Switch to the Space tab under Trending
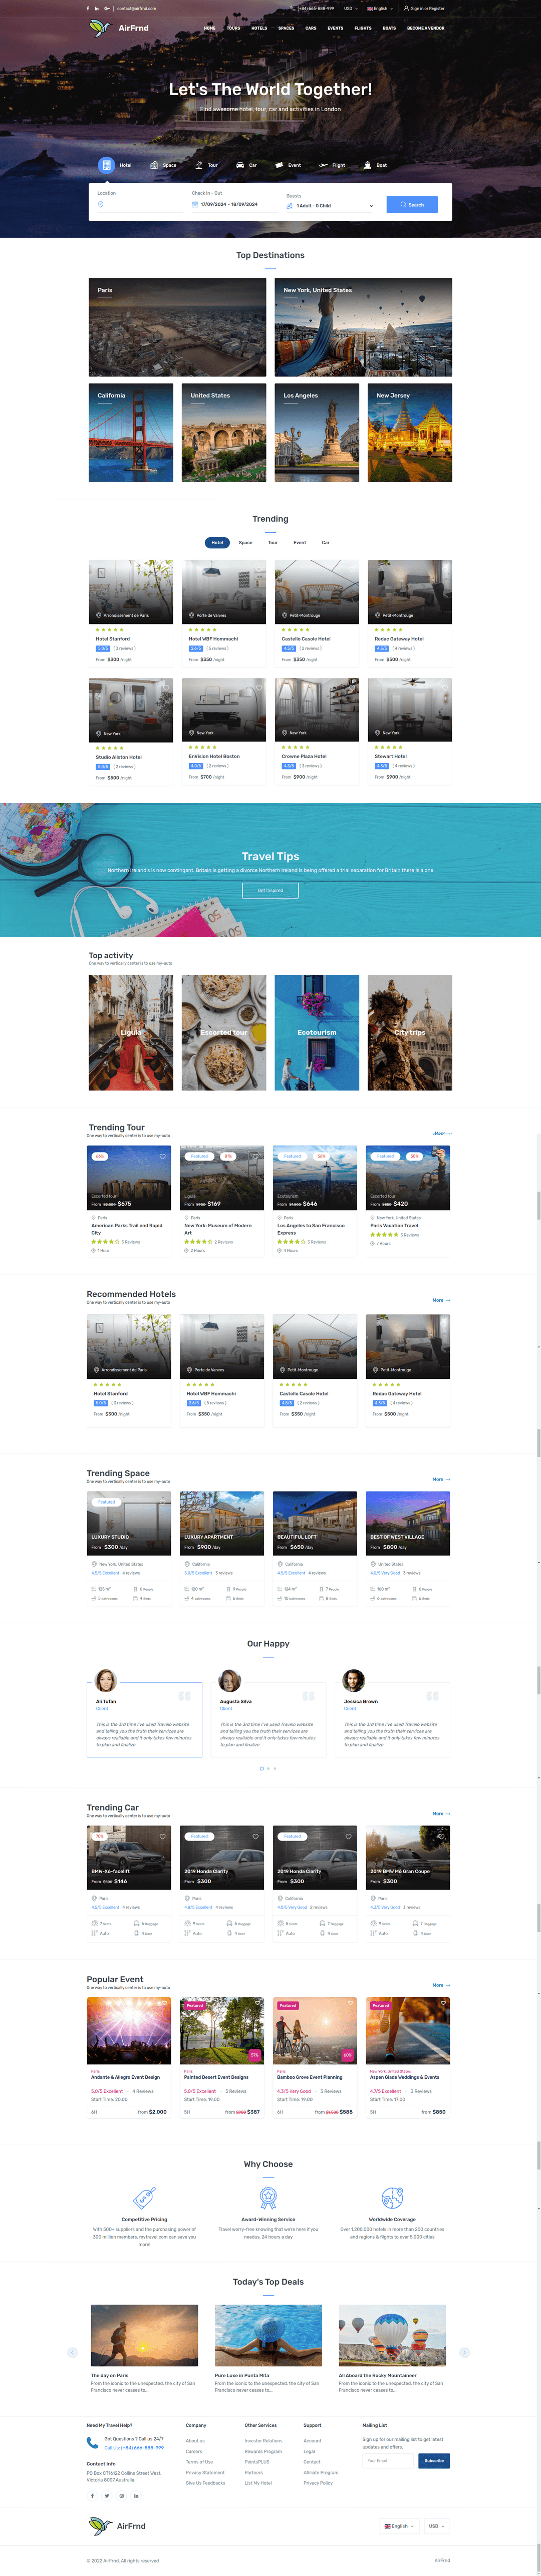Image resolution: width=541 pixels, height=2576 pixels. 245,543
